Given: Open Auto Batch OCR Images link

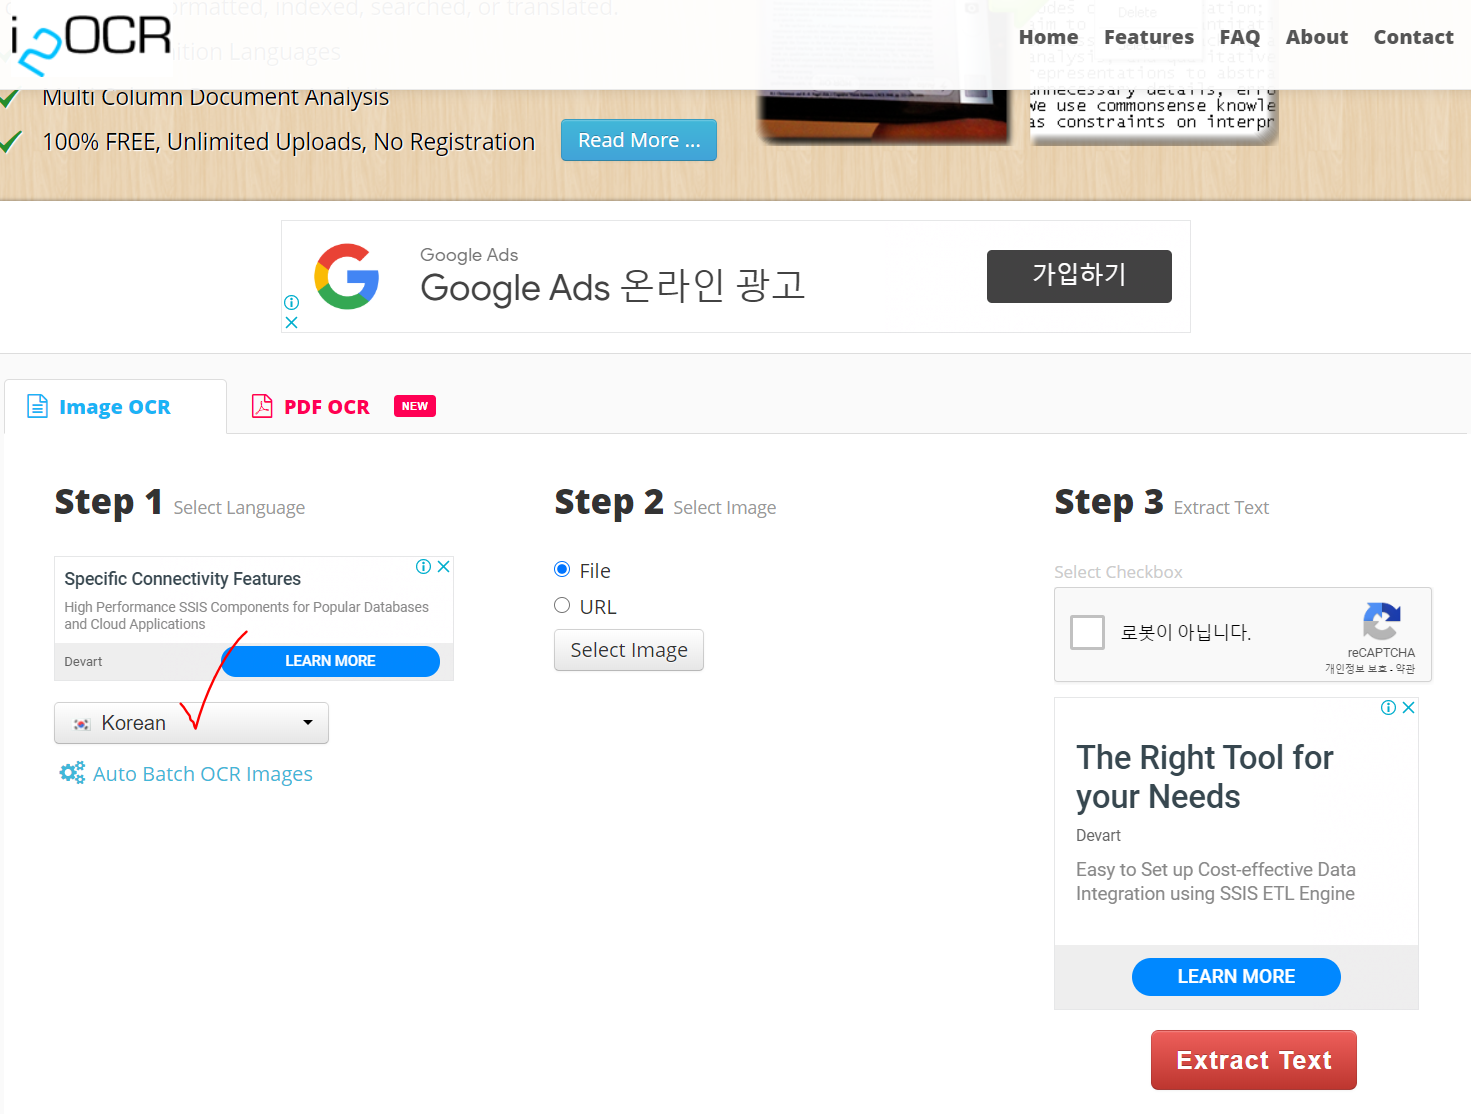Looking at the screenshot, I should (203, 774).
